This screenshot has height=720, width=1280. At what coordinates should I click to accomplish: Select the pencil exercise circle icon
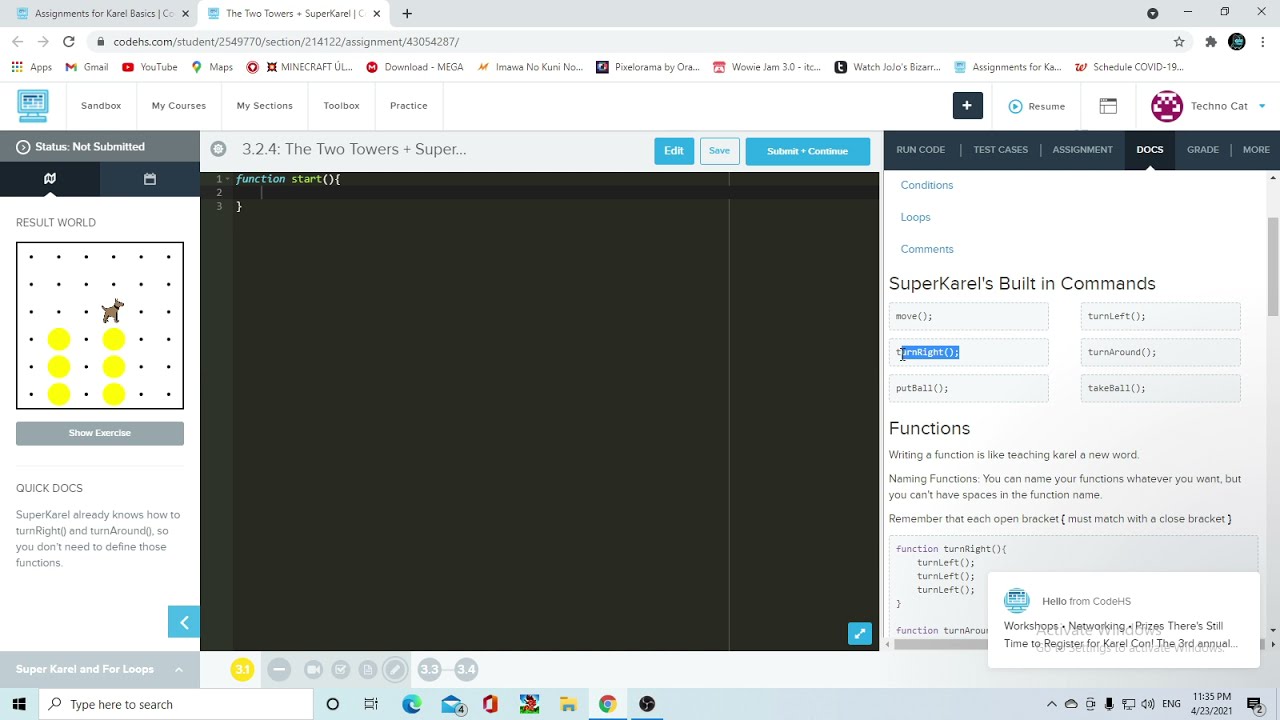396,669
